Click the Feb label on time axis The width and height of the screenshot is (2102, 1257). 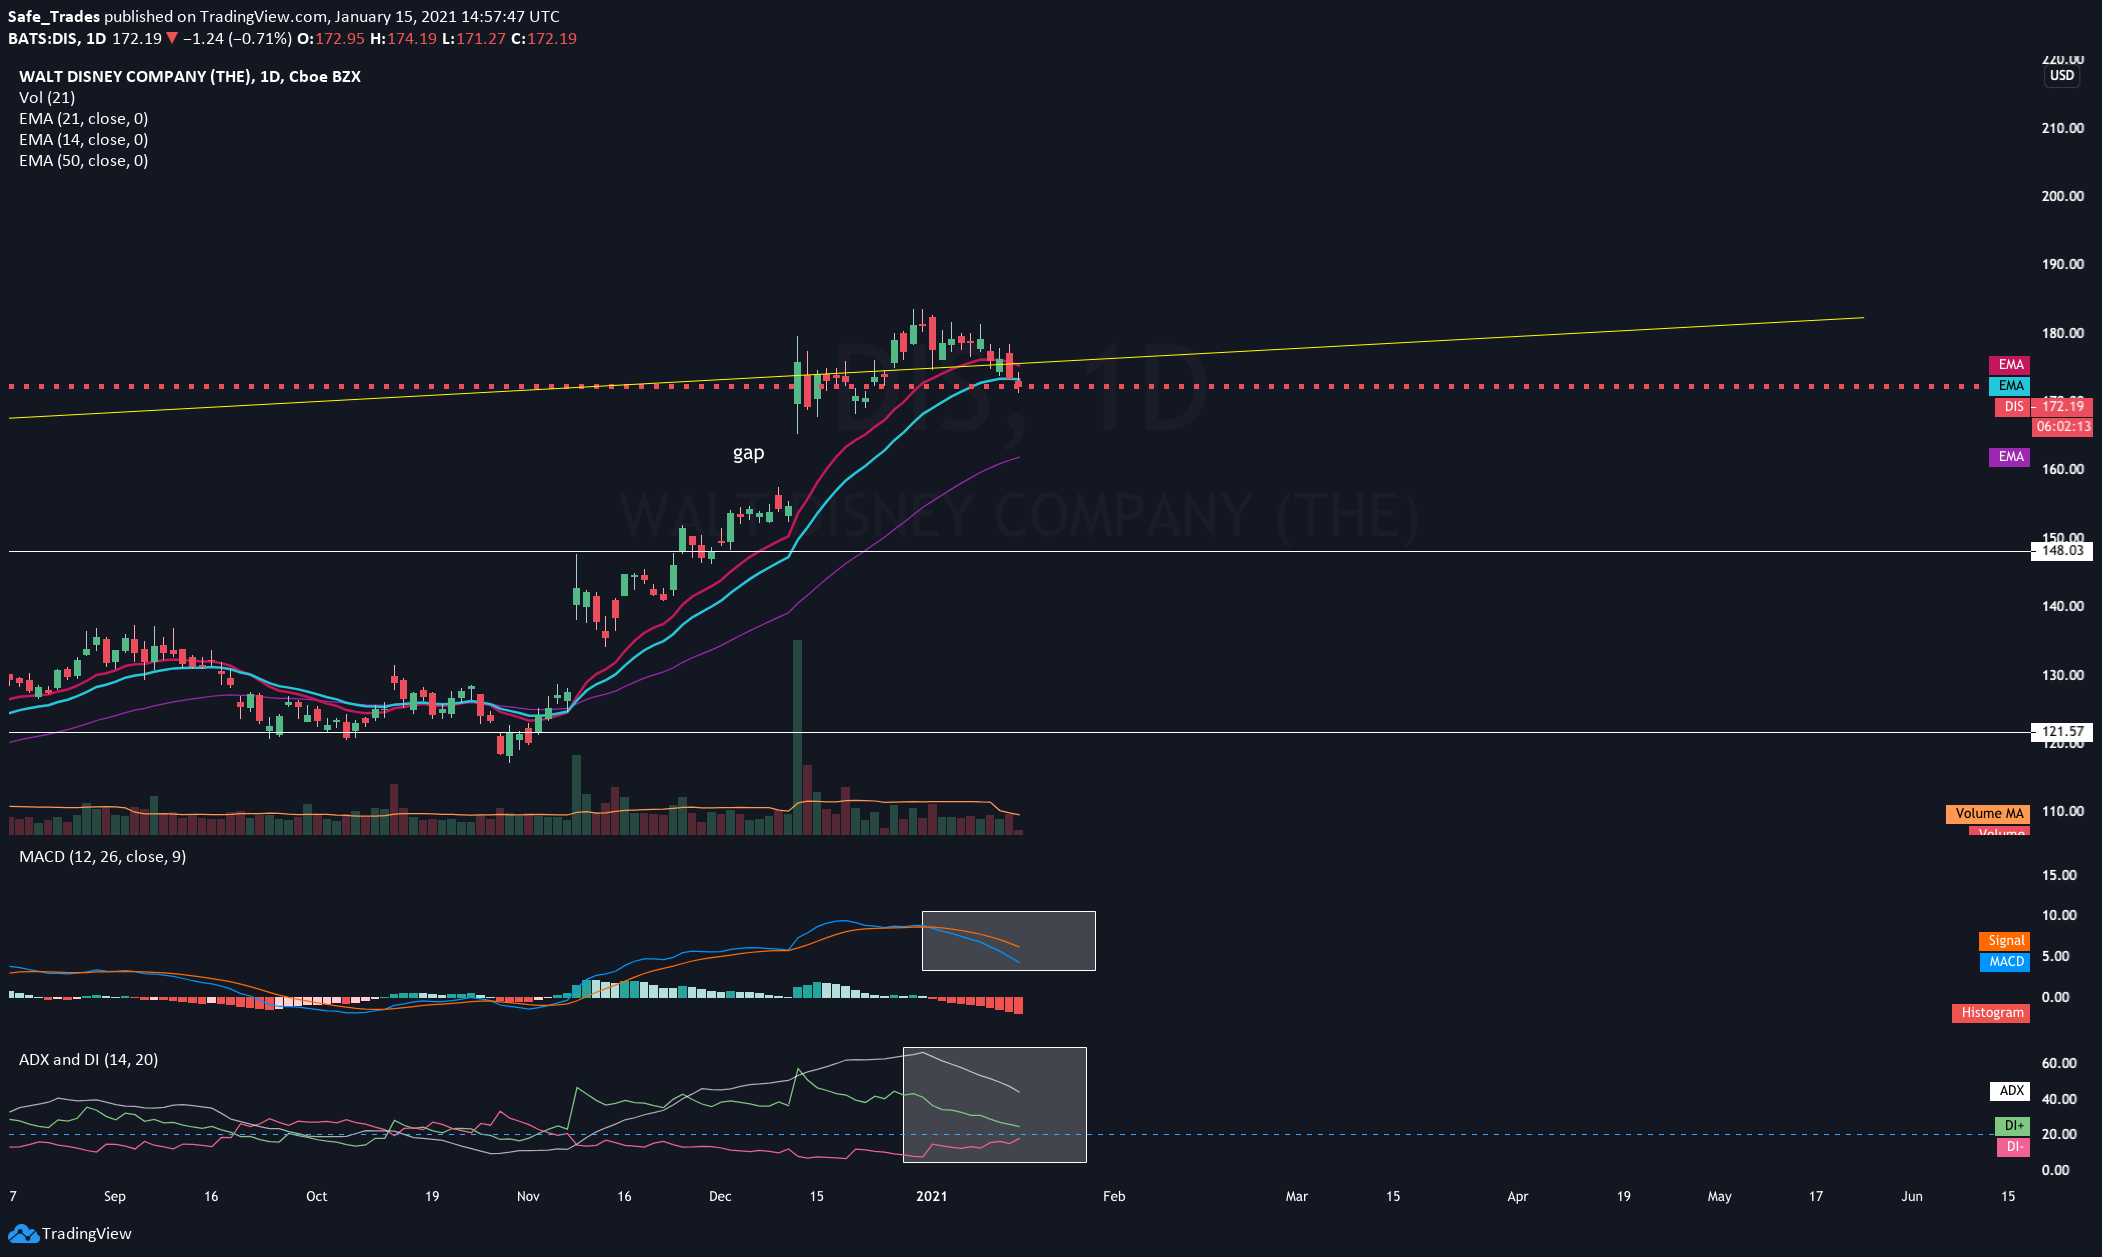[x=1114, y=1196]
